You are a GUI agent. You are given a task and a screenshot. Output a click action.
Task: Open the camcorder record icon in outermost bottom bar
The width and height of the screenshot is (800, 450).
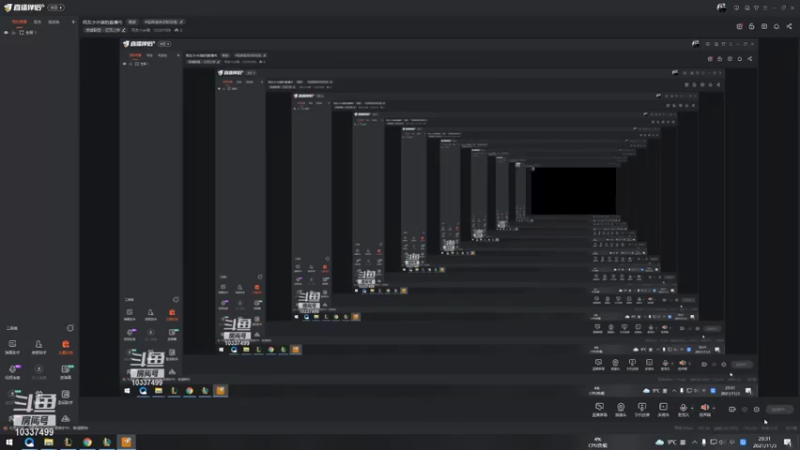click(732, 409)
